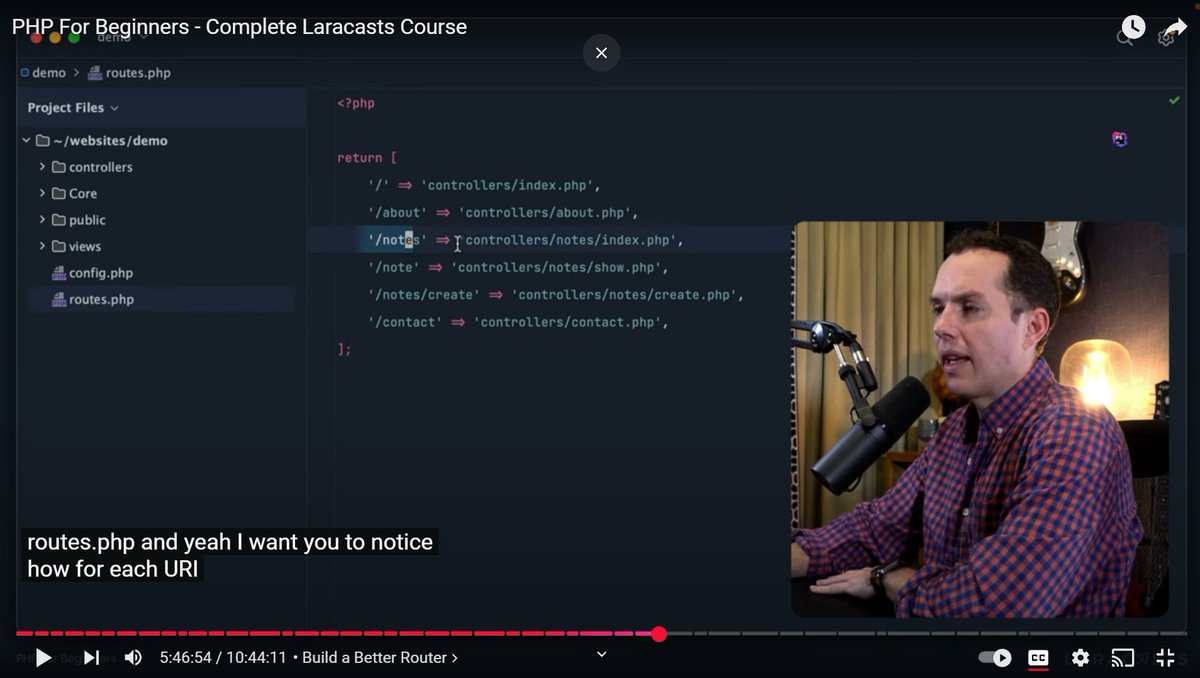
Task: Select the Core folder icon
Action: tap(59, 194)
